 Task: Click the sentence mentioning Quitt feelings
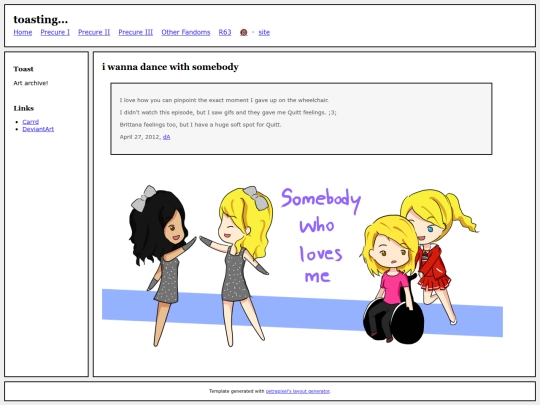tap(228, 113)
